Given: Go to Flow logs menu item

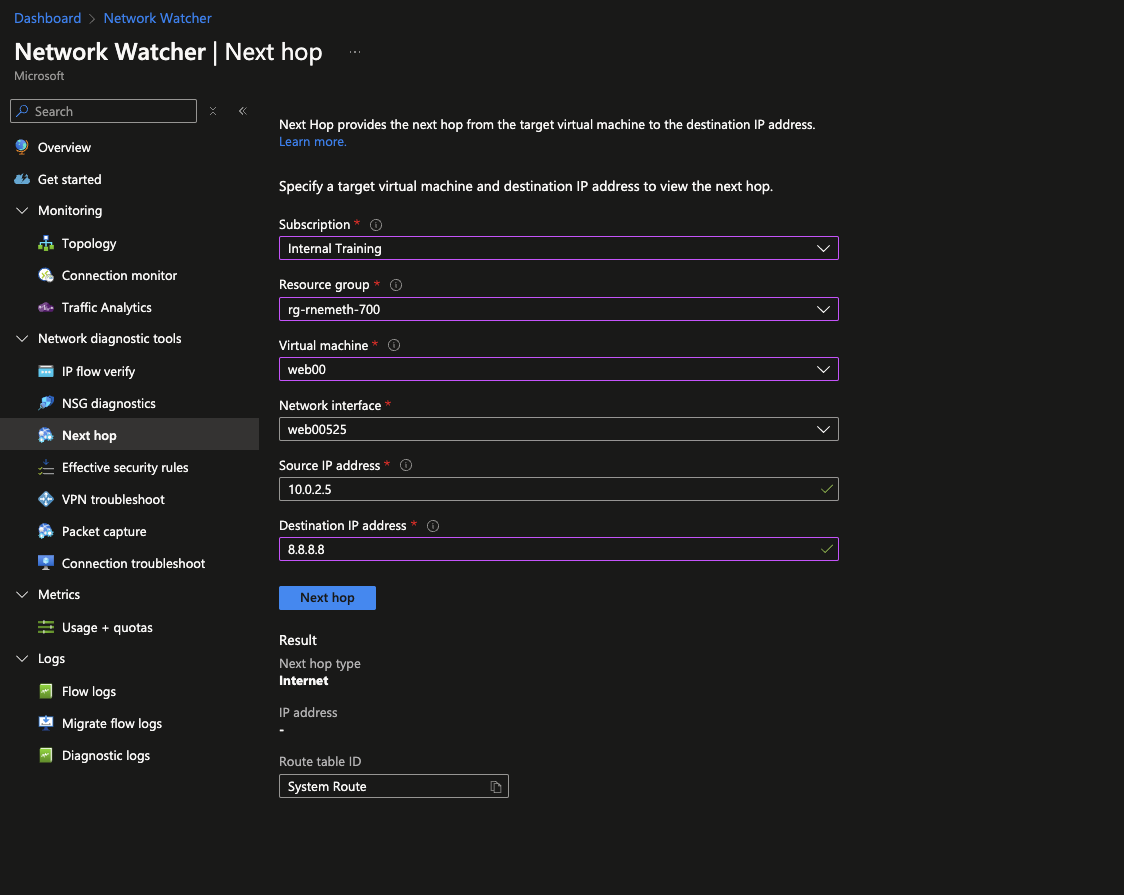Looking at the screenshot, I should (x=89, y=692).
